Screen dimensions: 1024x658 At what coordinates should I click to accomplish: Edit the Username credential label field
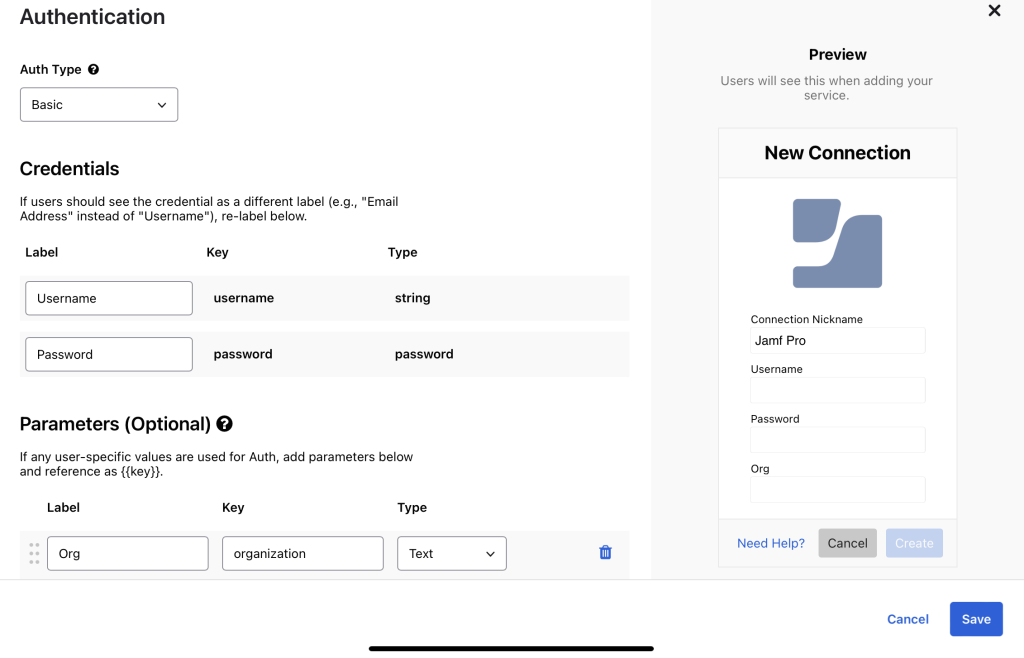point(109,298)
